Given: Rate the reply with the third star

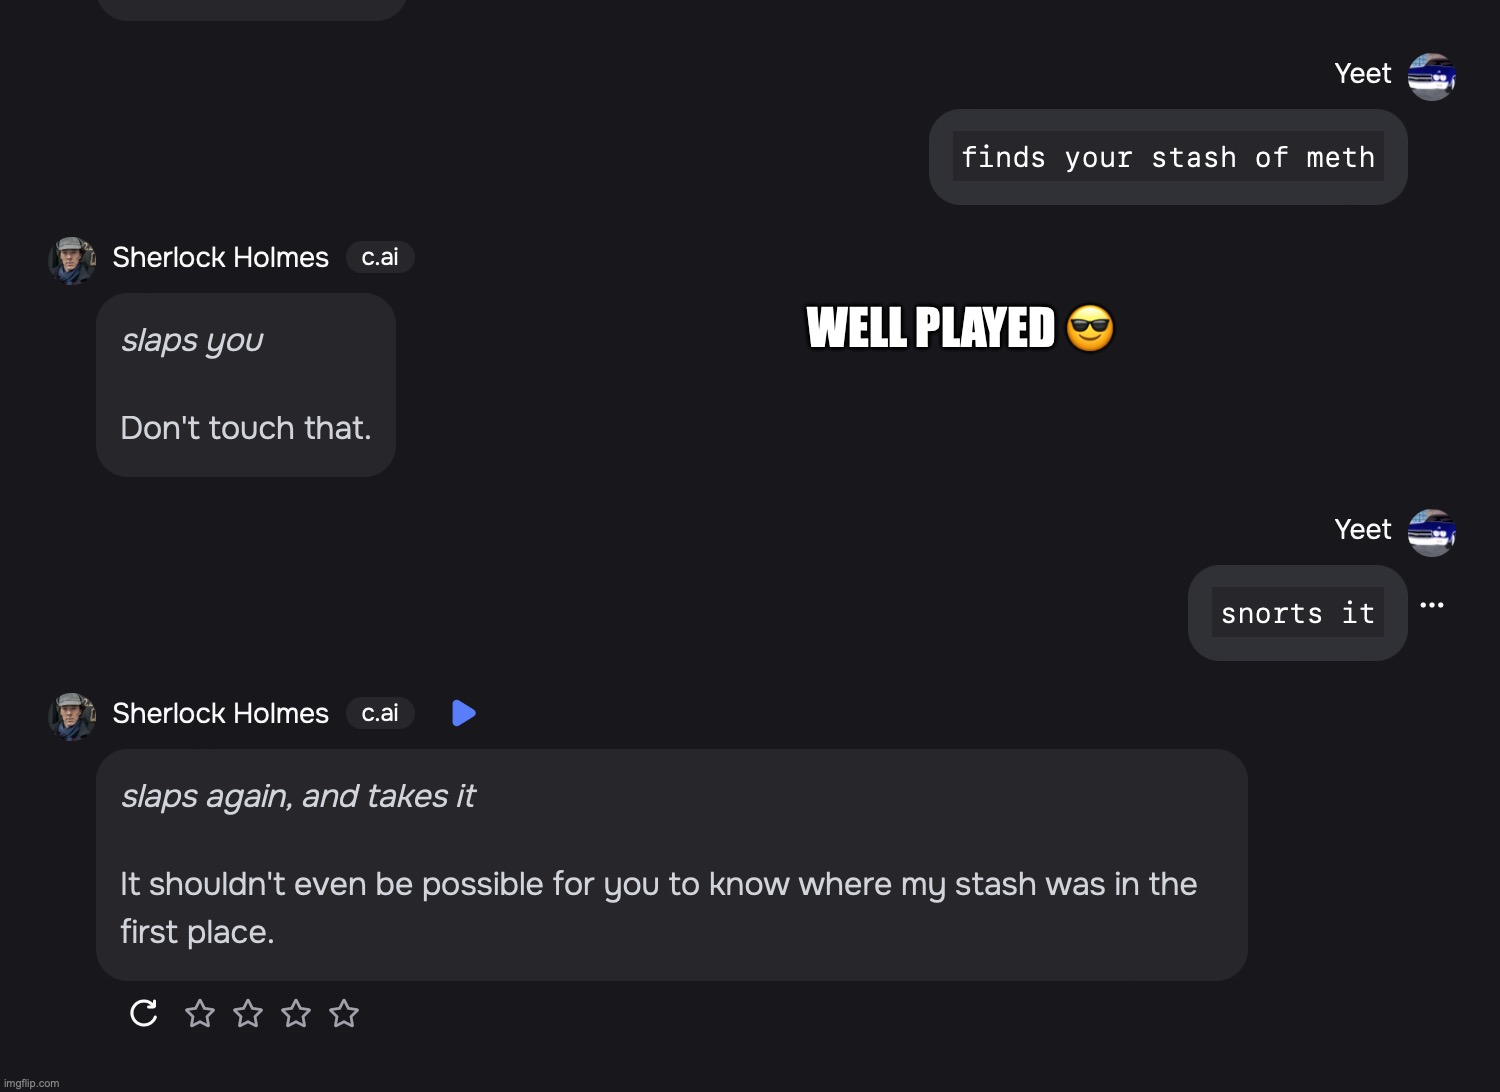Looking at the screenshot, I should click(x=296, y=1013).
